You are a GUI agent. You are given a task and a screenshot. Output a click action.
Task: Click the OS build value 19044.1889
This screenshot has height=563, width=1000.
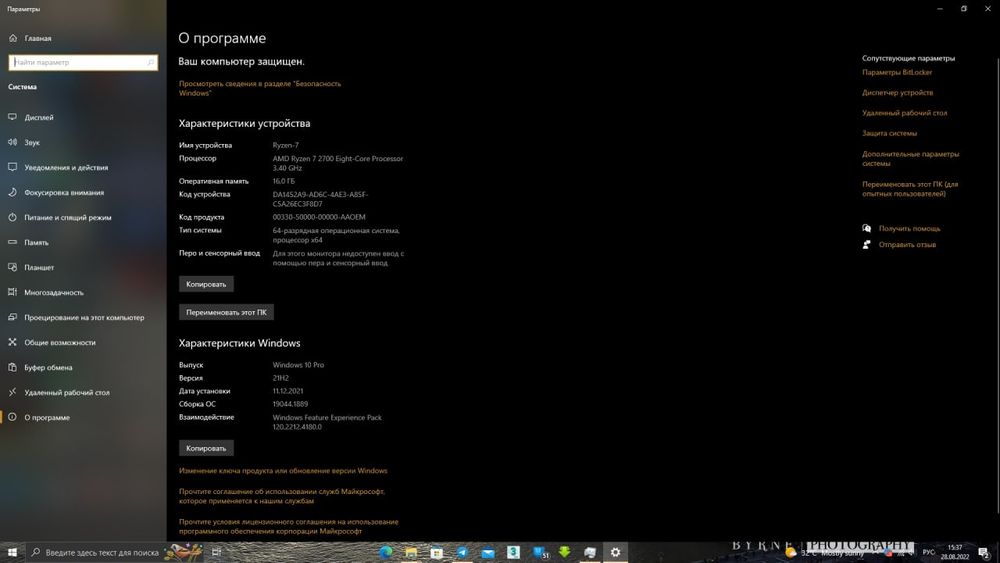click(x=290, y=404)
